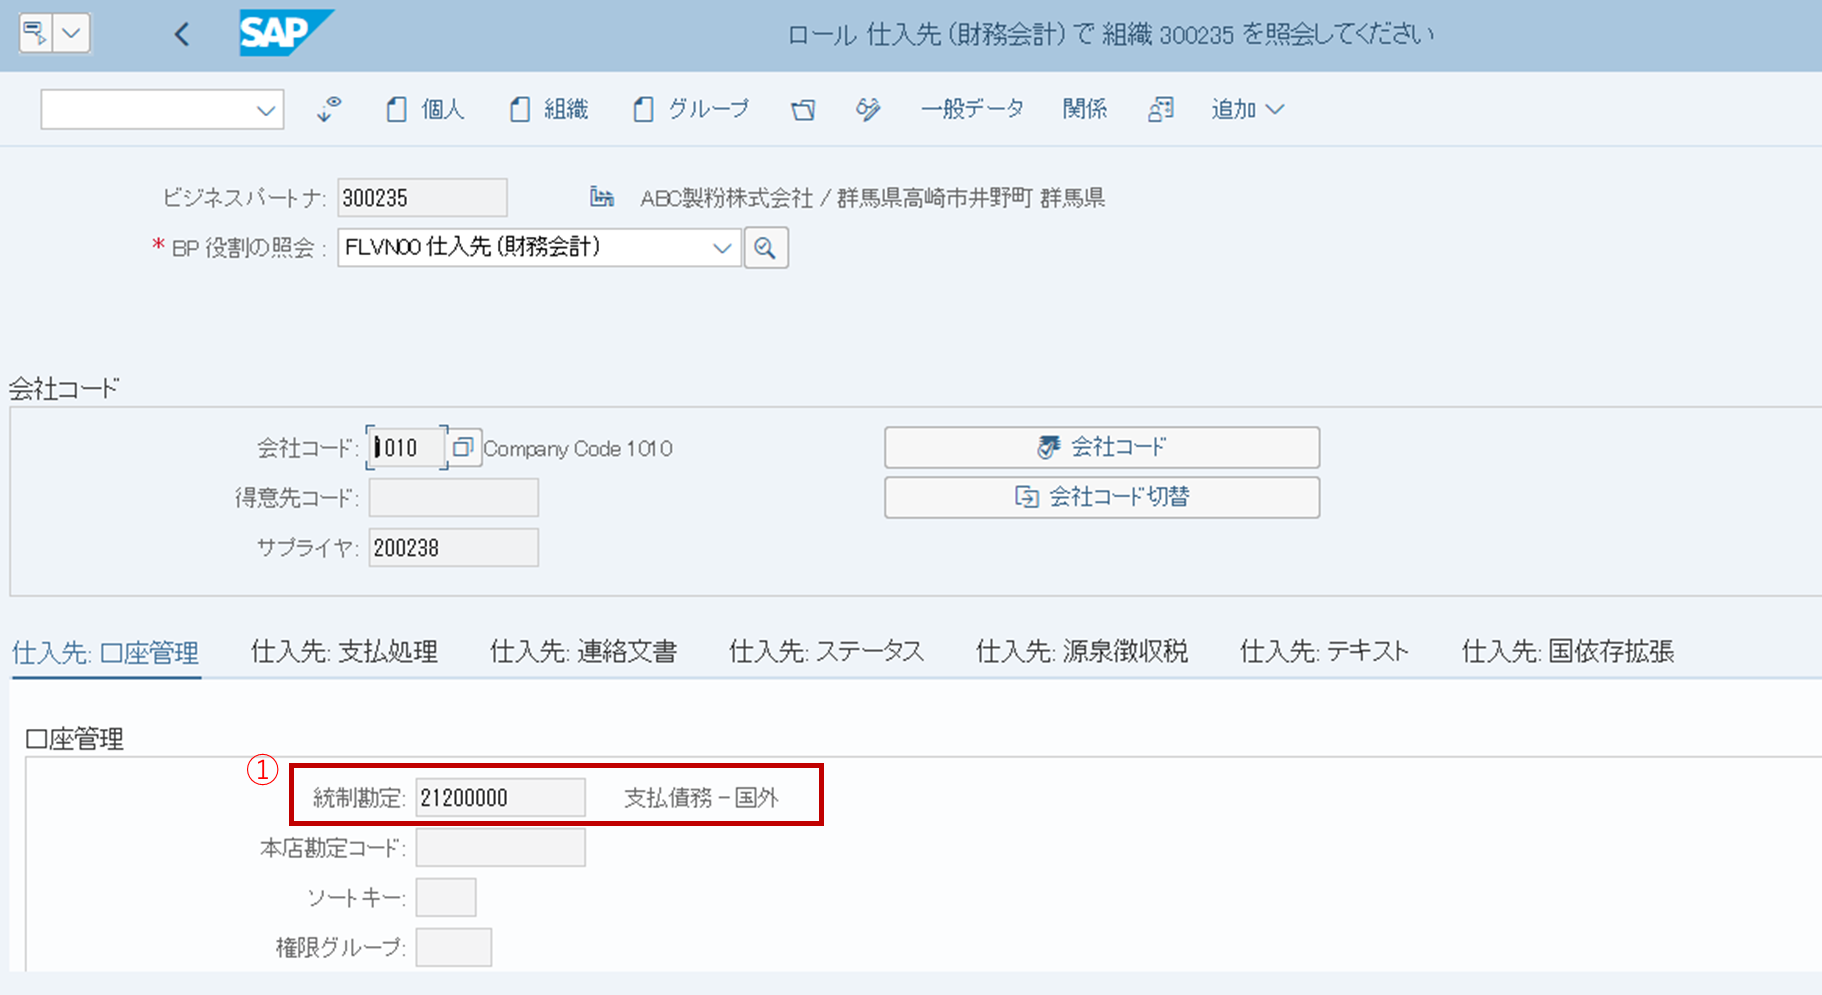Open search help magnifier next to BP role
The height and width of the screenshot is (995, 1822).
[766, 247]
